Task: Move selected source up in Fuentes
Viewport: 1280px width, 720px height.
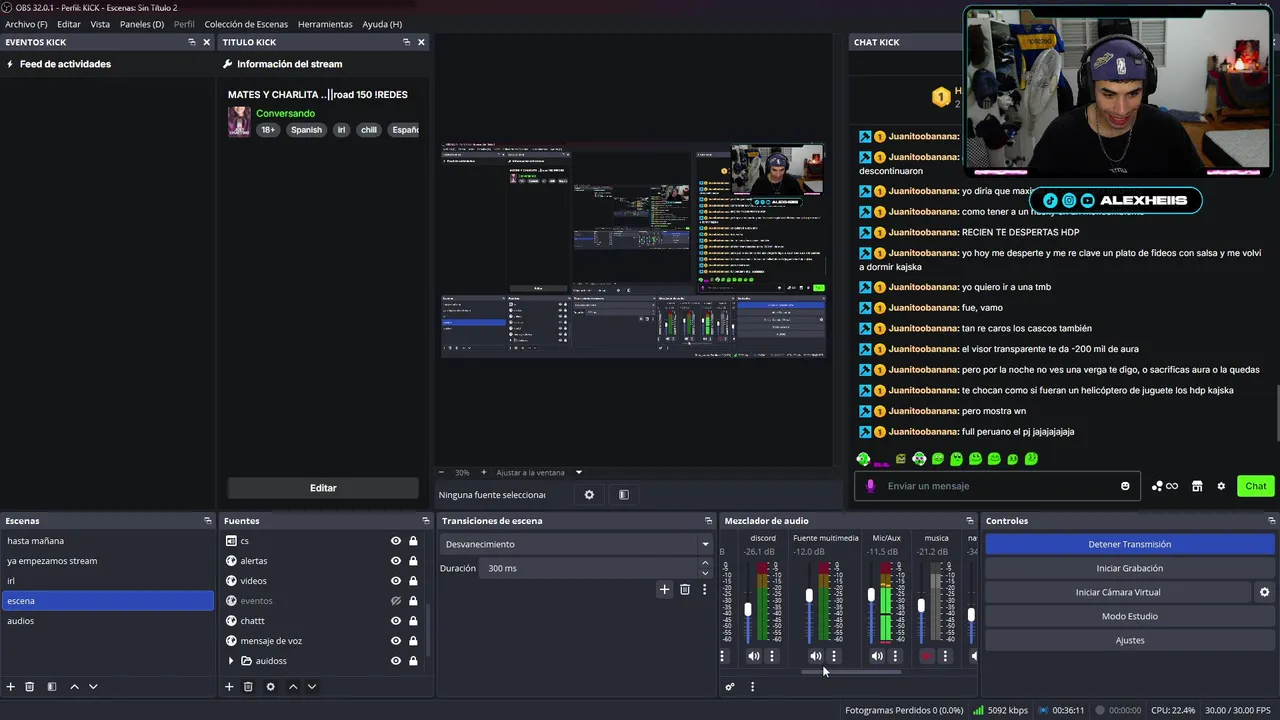Action: 293,687
